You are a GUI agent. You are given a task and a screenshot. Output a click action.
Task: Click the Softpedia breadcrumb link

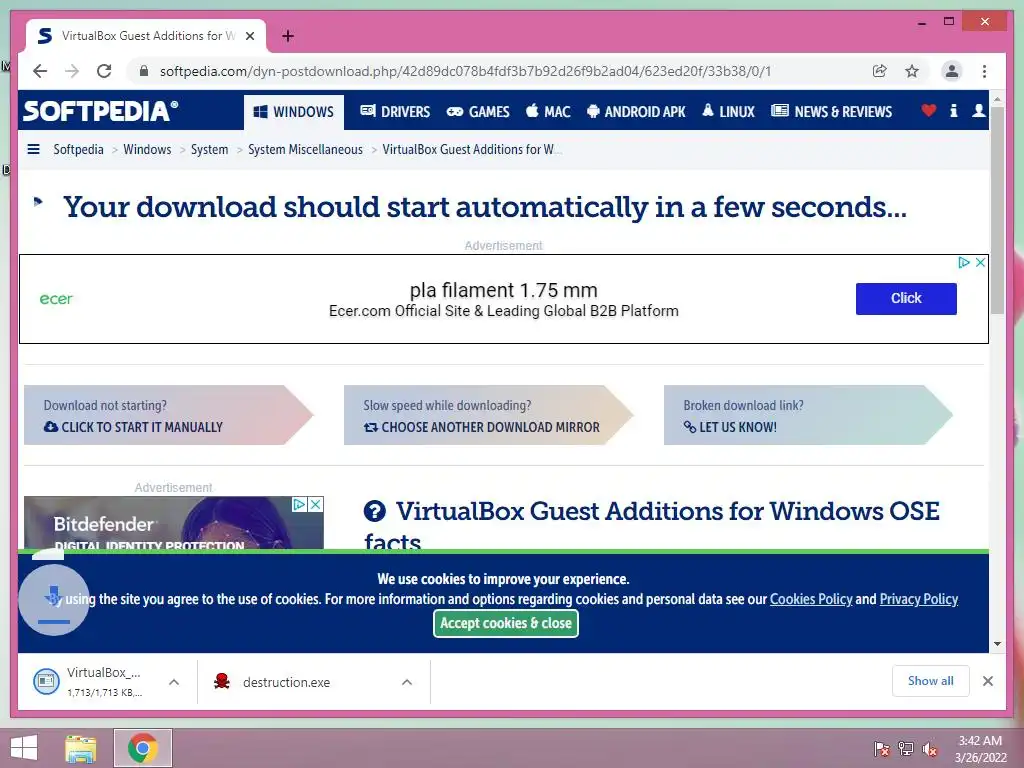click(78, 150)
